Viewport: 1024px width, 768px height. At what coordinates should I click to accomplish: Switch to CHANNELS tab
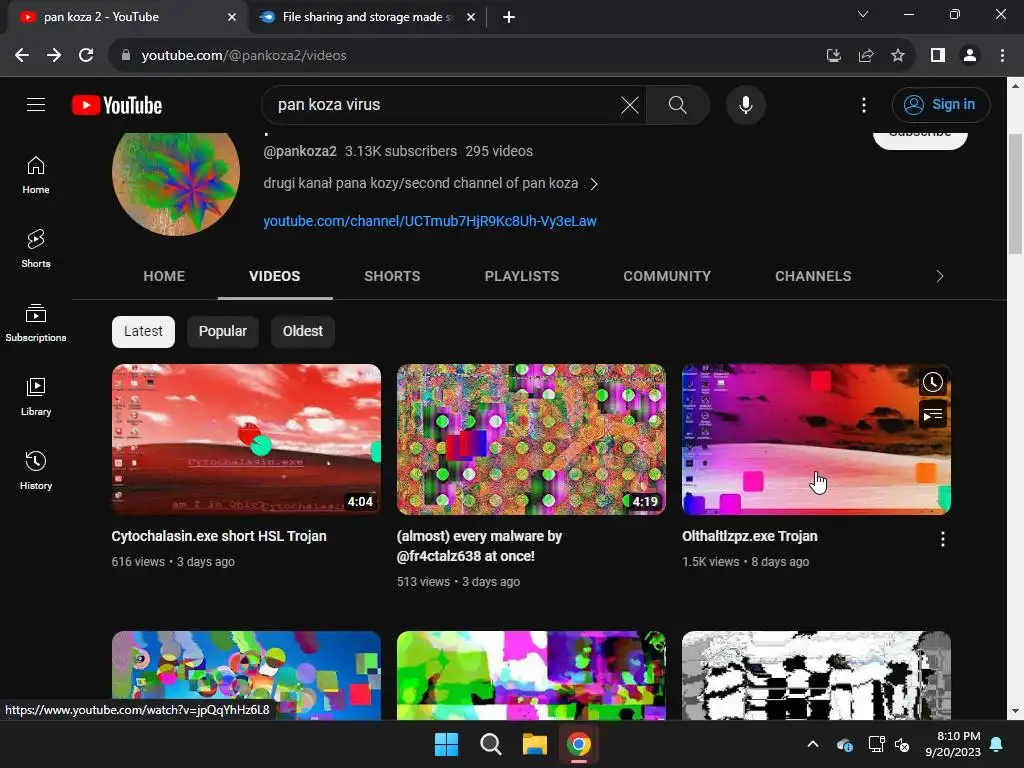point(813,276)
